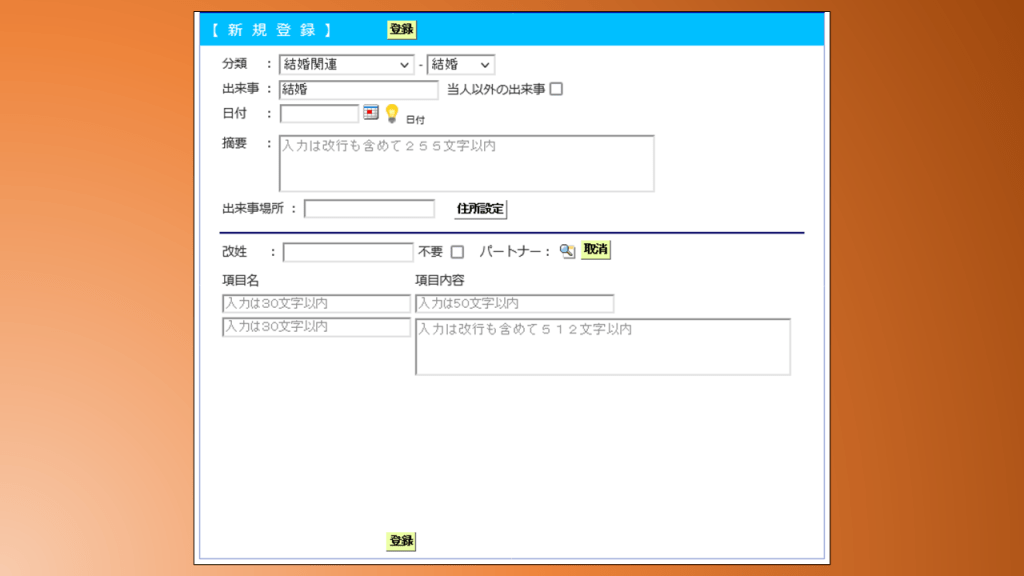The image size is (1024, 576).
Task: Click the 改姓 surname change field
Action: (348, 252)
